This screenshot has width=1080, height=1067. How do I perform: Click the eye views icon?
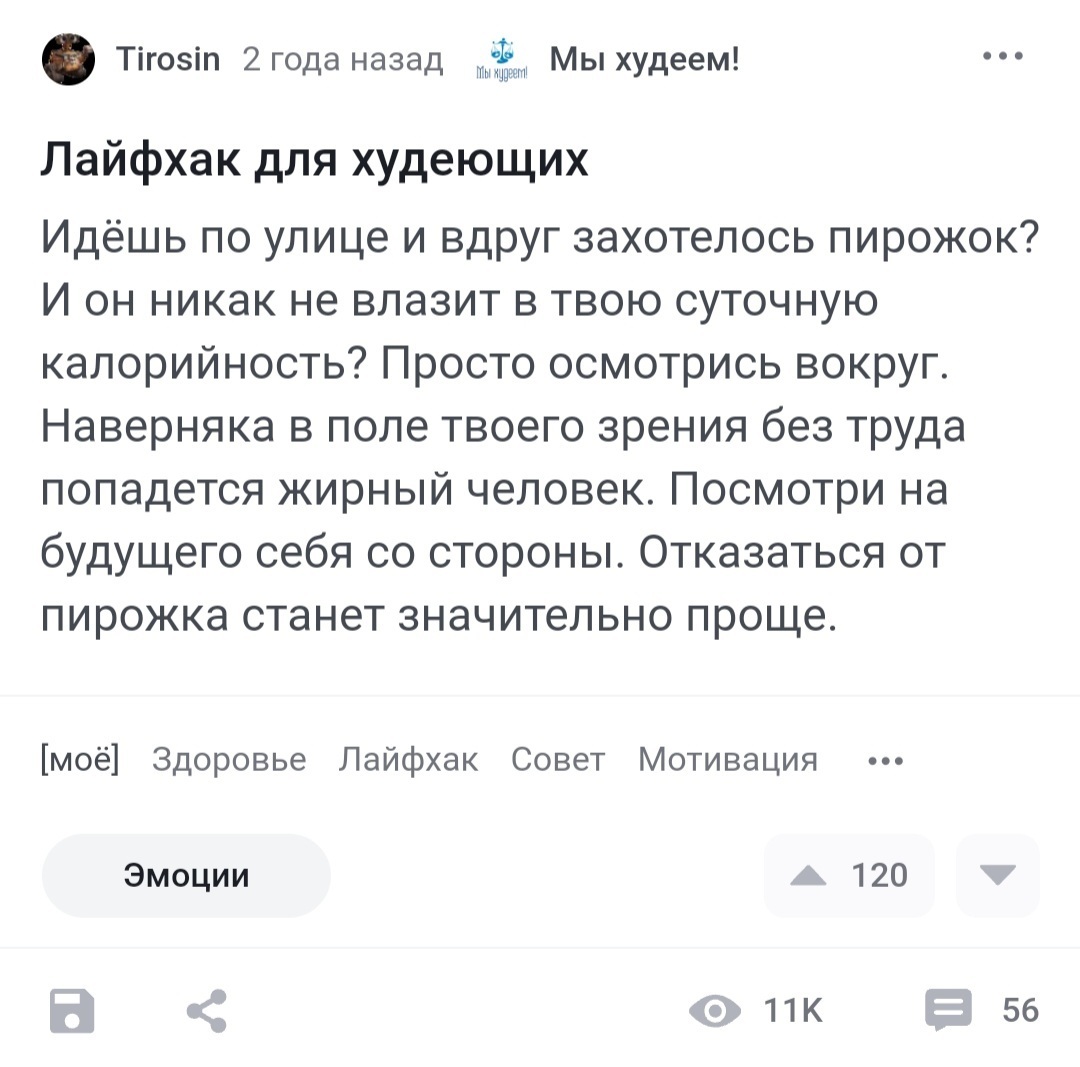coord(714,1011)
